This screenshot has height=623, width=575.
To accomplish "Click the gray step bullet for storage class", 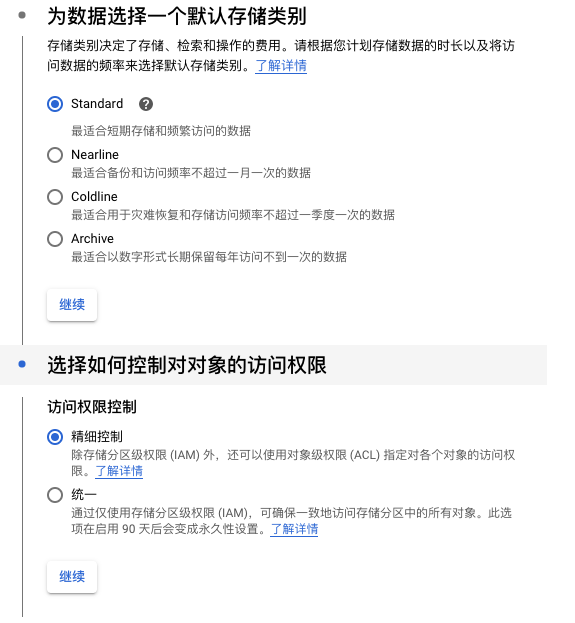I will 22,15.
